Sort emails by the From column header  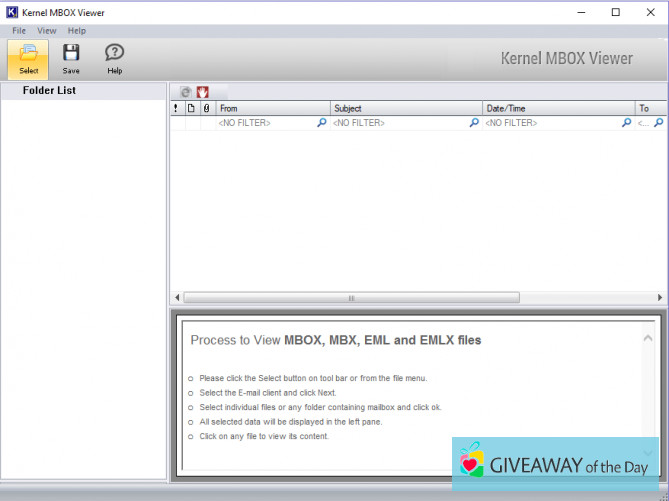pyautogui.click(x=272, y=108)
